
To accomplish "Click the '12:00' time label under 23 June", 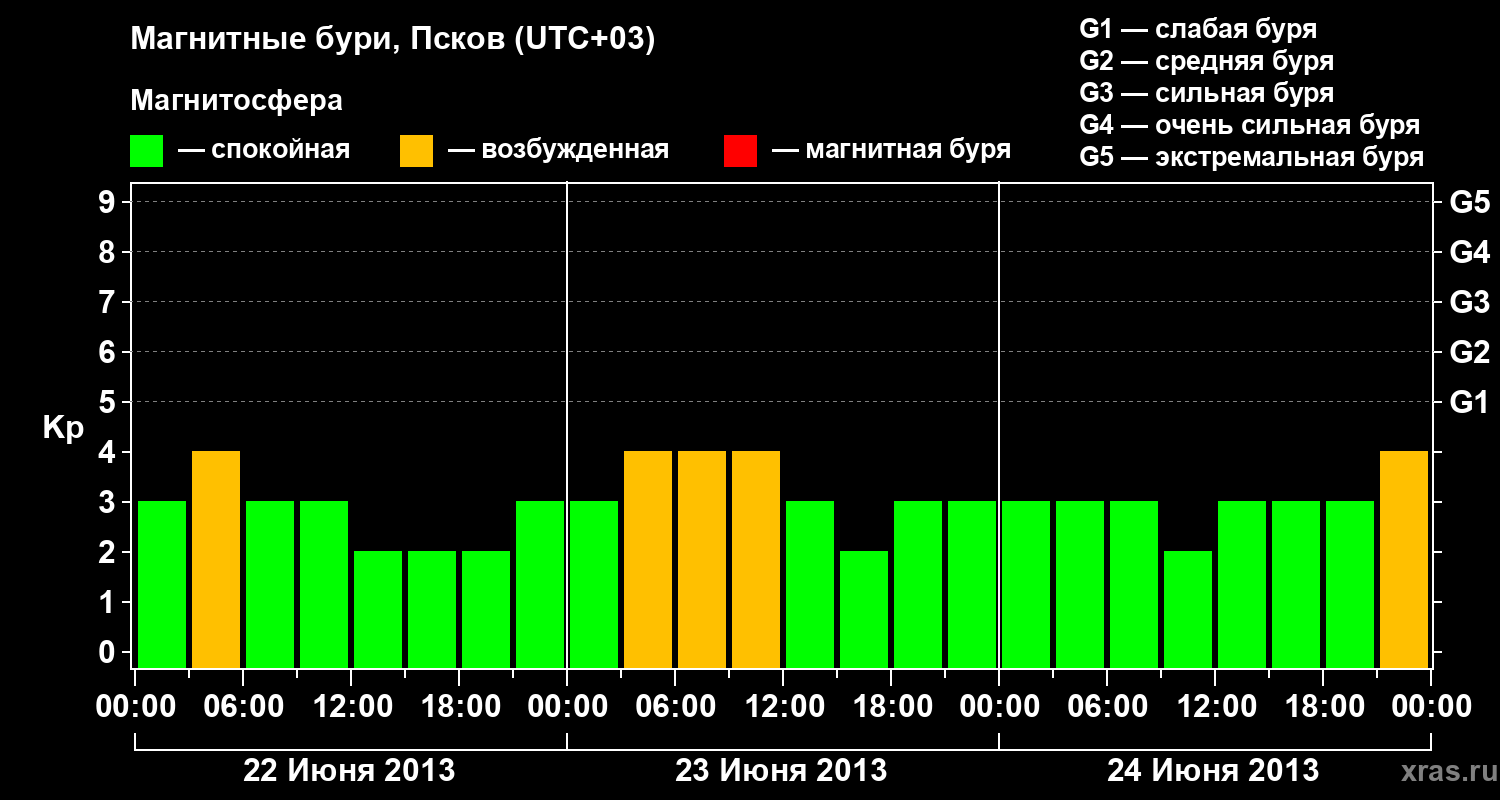I will tap(783, 707).
